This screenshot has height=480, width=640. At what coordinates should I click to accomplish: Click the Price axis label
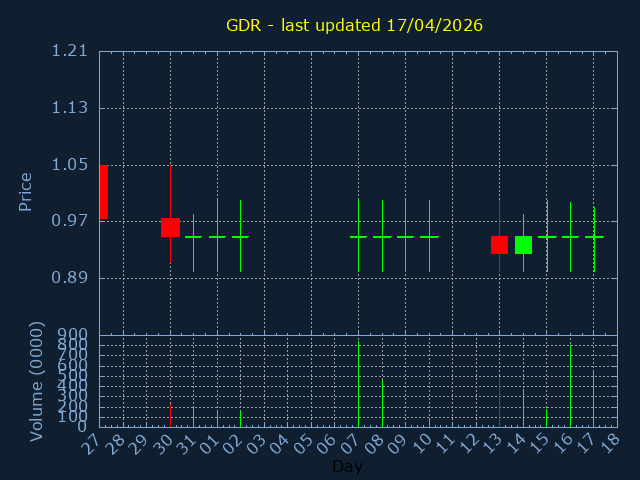[26, 191]
